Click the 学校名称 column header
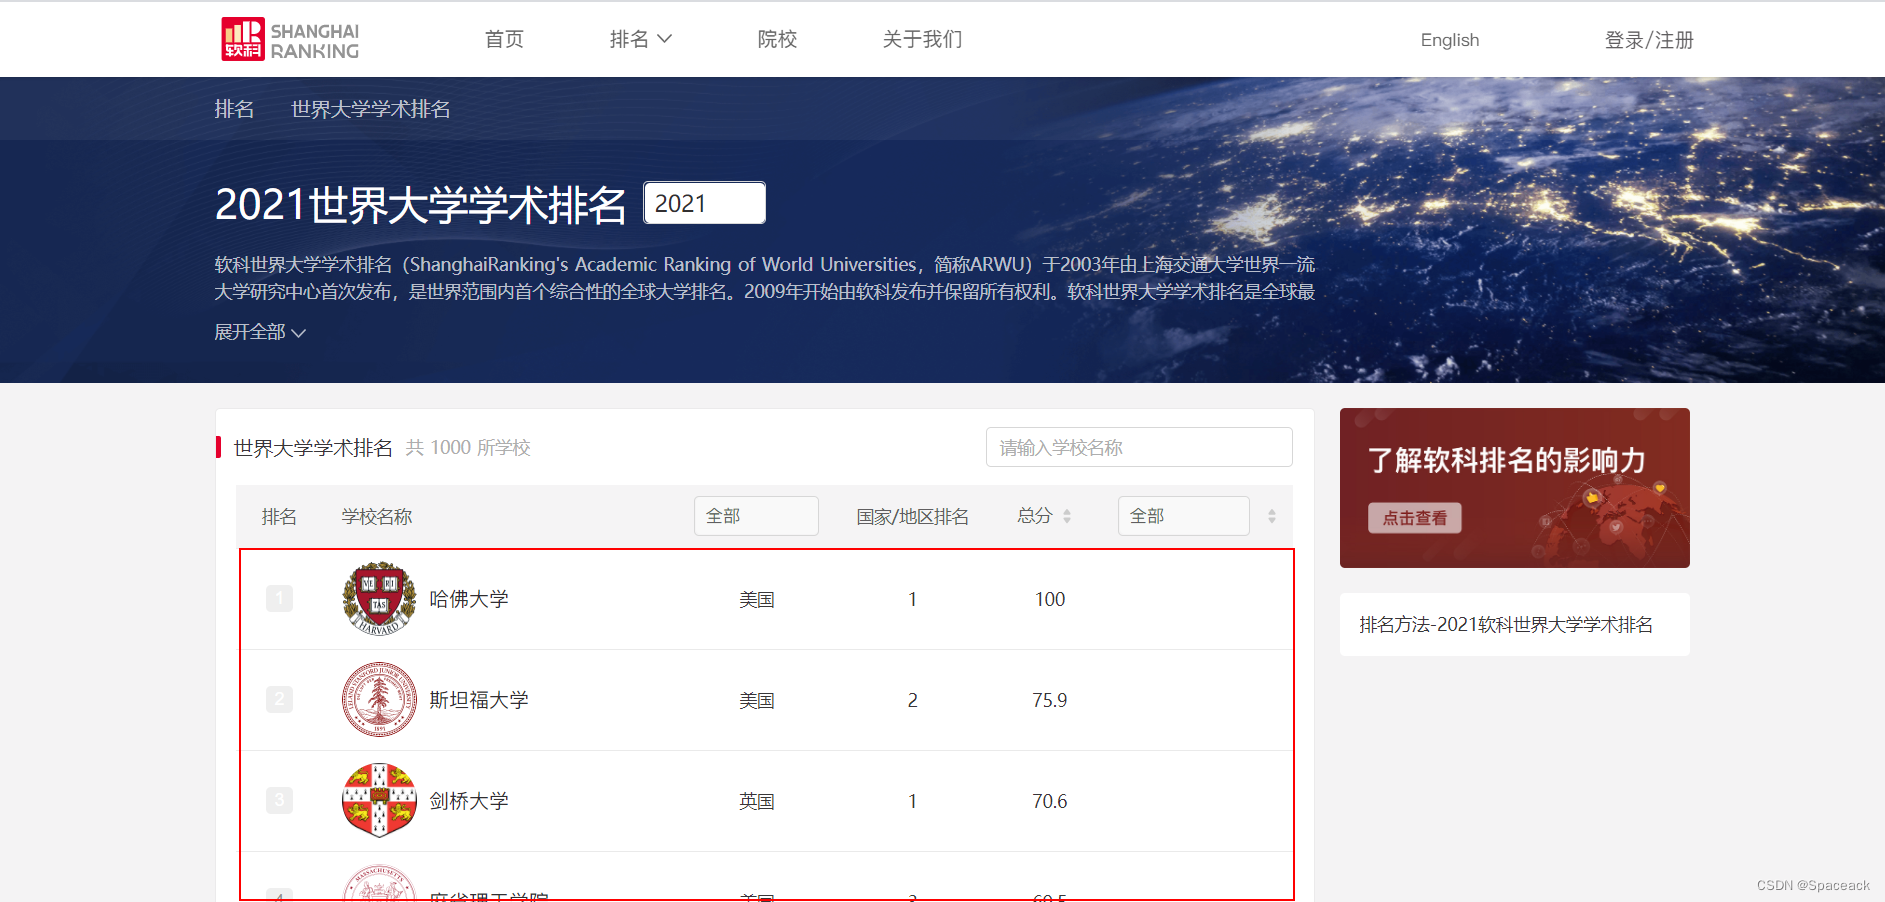This screenshot has width=1885, height=902. (377, 516)
